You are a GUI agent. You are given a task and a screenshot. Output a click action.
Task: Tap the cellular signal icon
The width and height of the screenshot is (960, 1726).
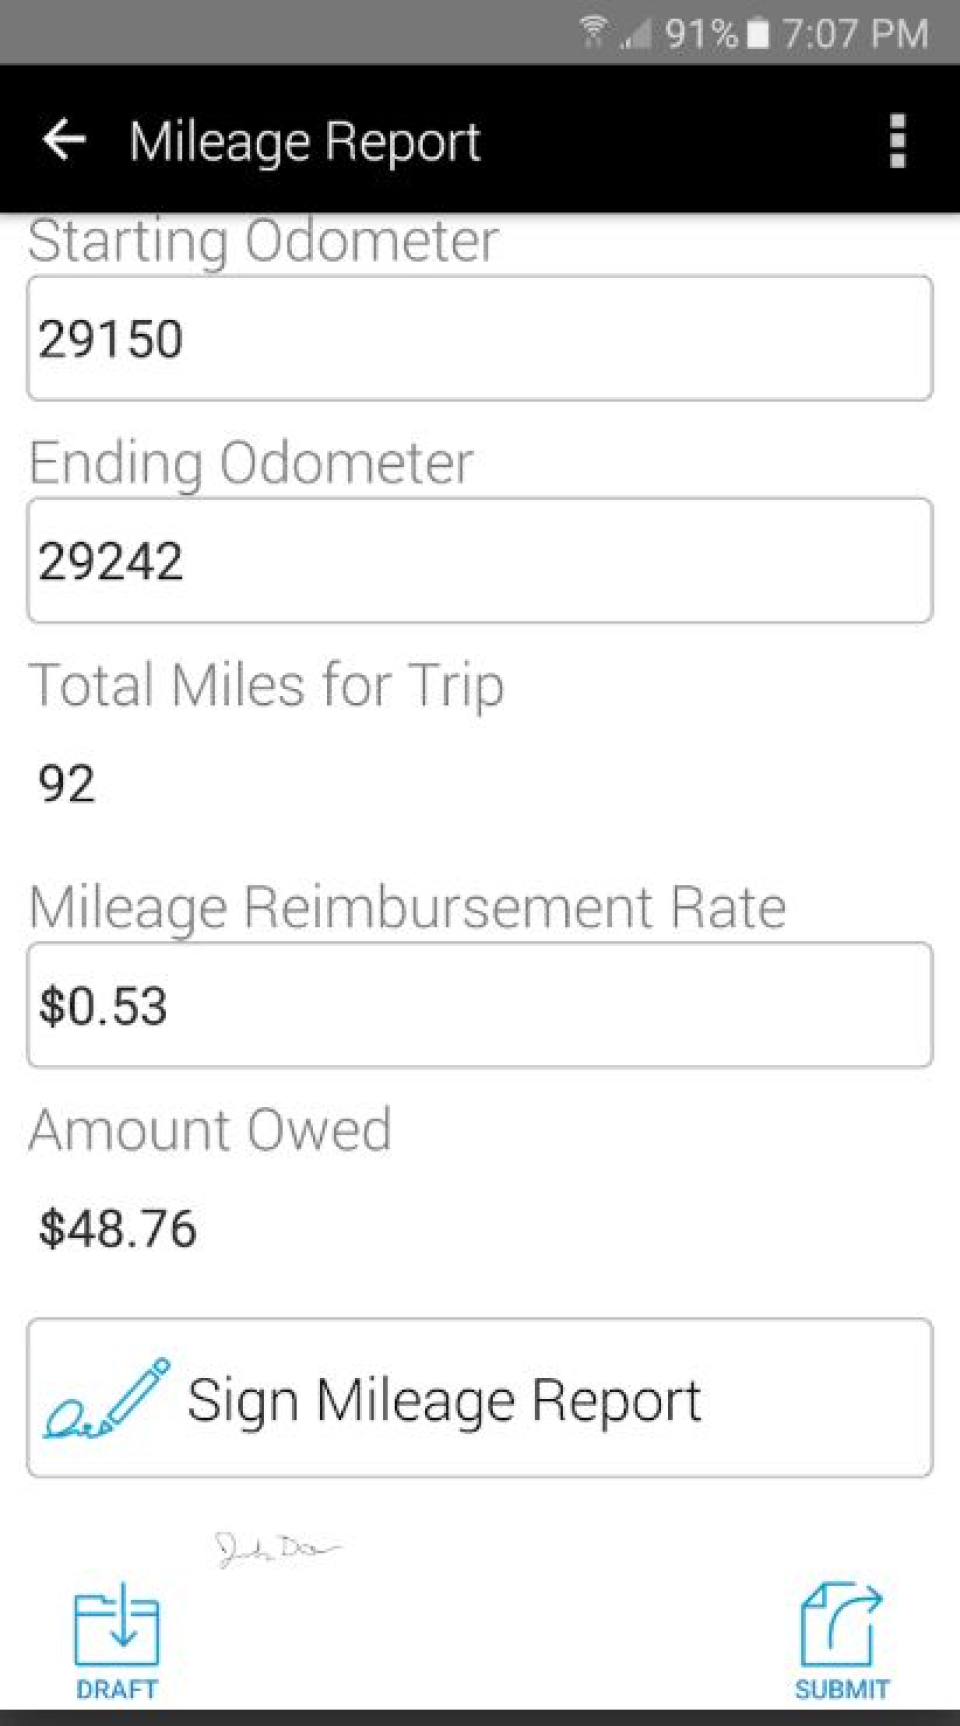[634, 36]
